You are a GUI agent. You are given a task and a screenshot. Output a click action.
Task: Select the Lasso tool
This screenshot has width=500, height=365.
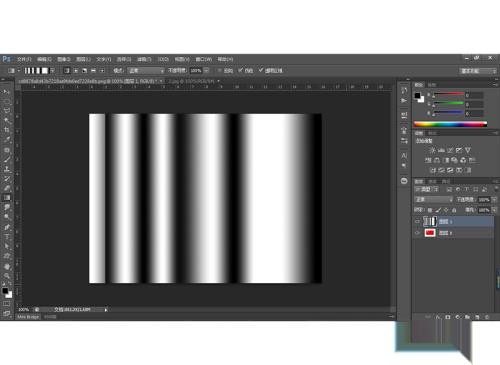click(x=6, y=111)
